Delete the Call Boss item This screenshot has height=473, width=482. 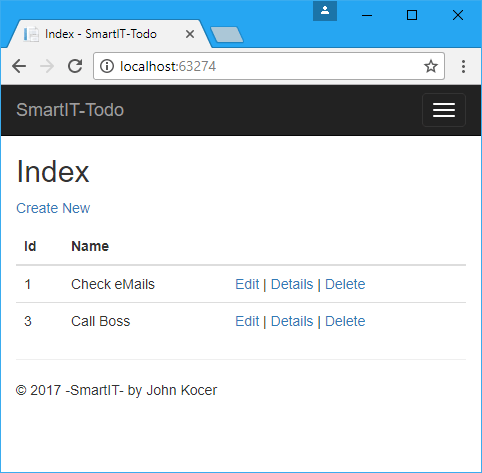345,321
